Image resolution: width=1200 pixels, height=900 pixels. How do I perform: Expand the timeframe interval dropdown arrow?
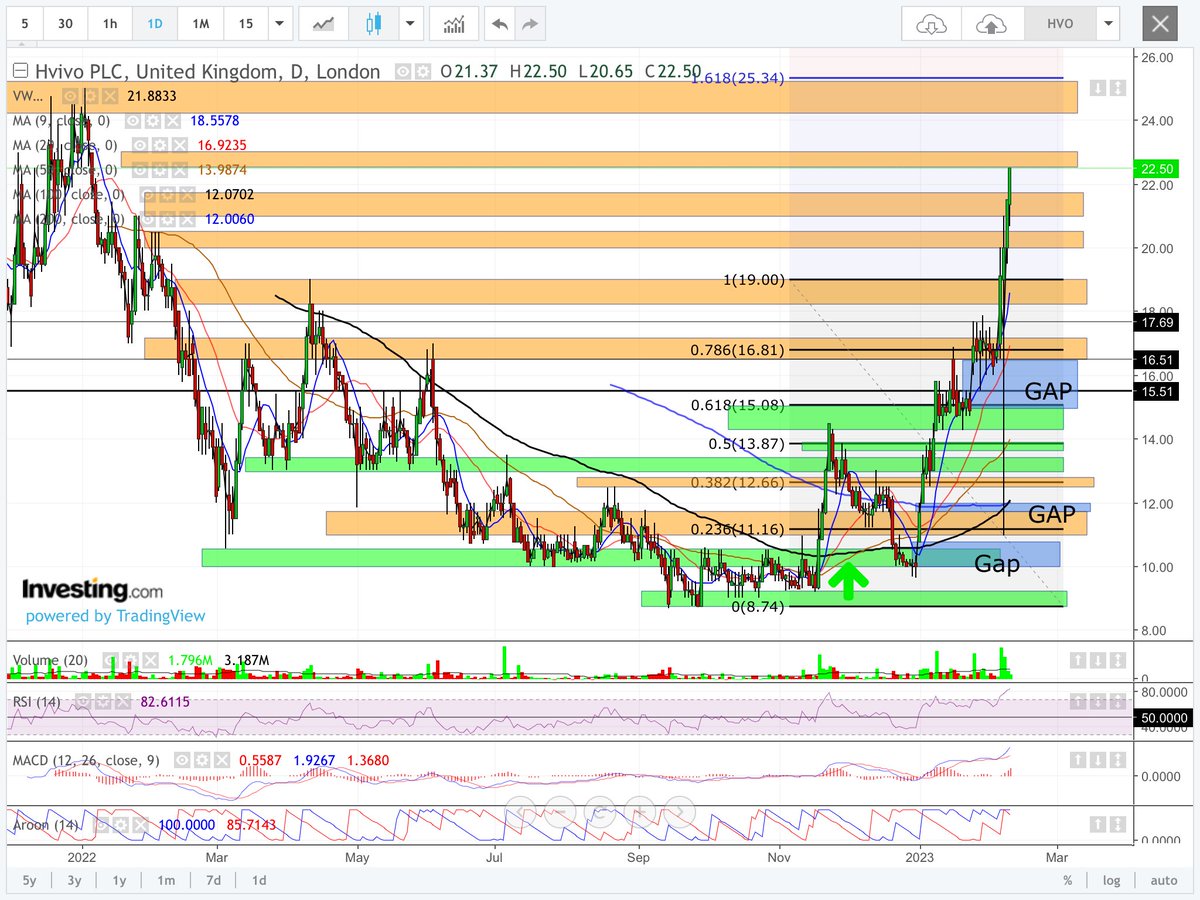(x=279, y=23)
